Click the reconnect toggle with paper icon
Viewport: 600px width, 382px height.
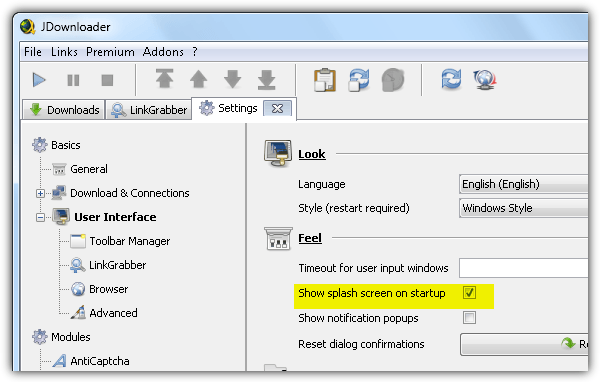coord(359,80)
